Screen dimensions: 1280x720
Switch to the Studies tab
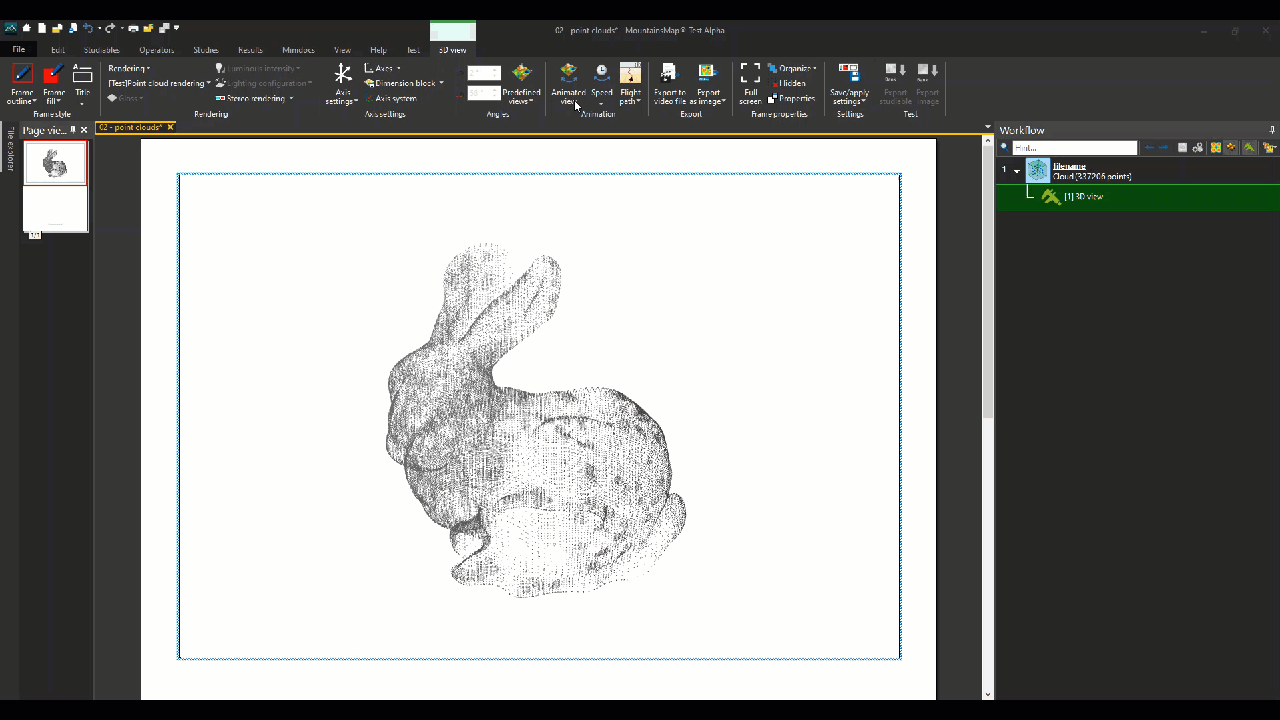tap(206, 50)
